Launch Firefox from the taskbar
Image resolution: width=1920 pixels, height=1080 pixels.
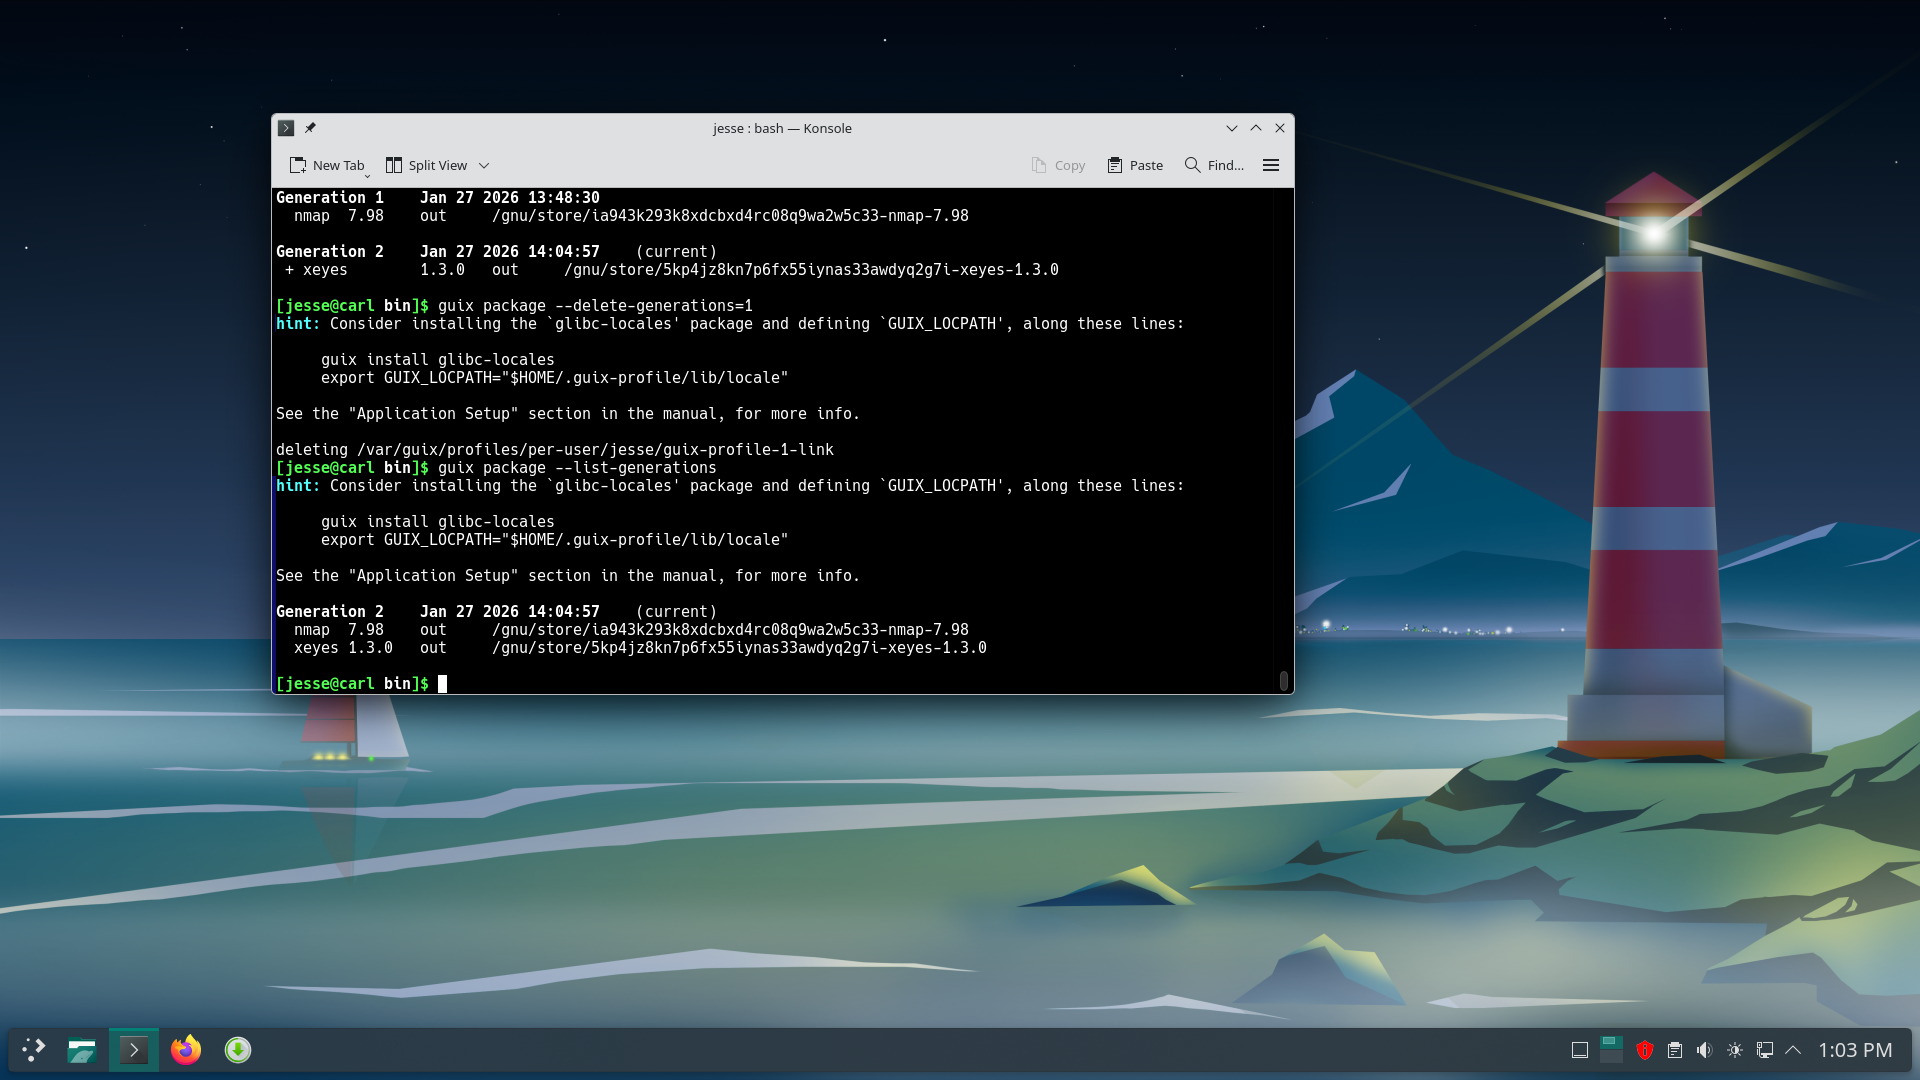[186, 1050]
